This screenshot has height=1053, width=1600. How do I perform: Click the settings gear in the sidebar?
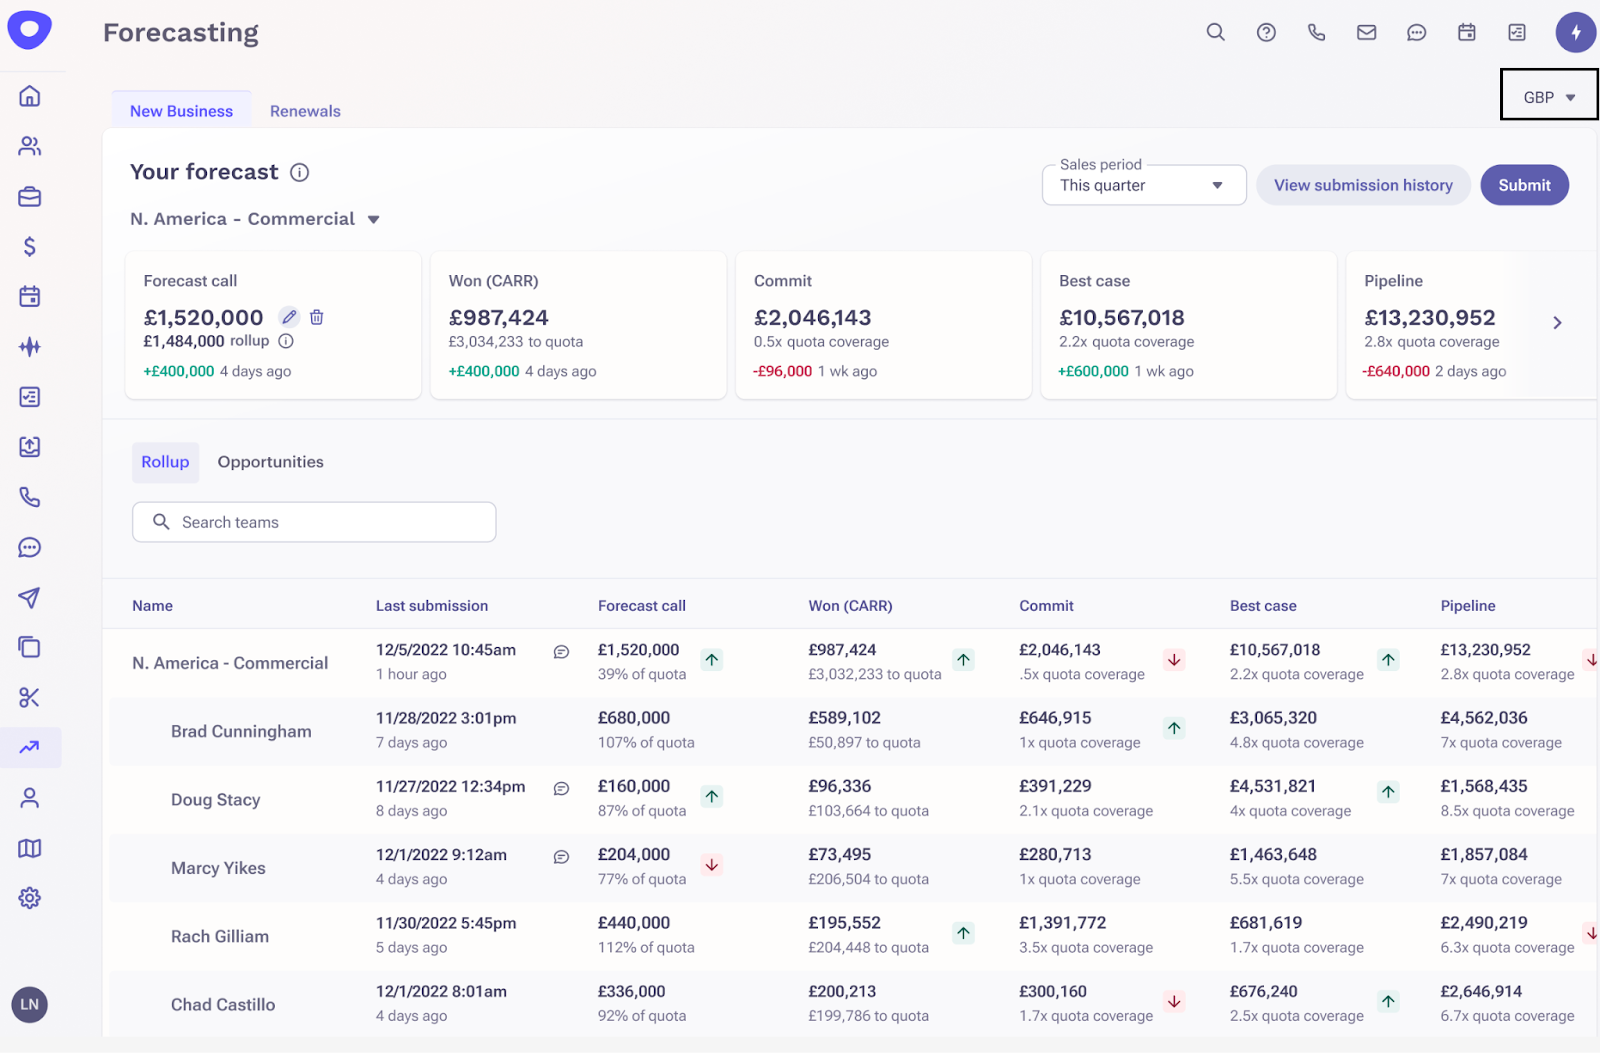[x=30, y=897]
